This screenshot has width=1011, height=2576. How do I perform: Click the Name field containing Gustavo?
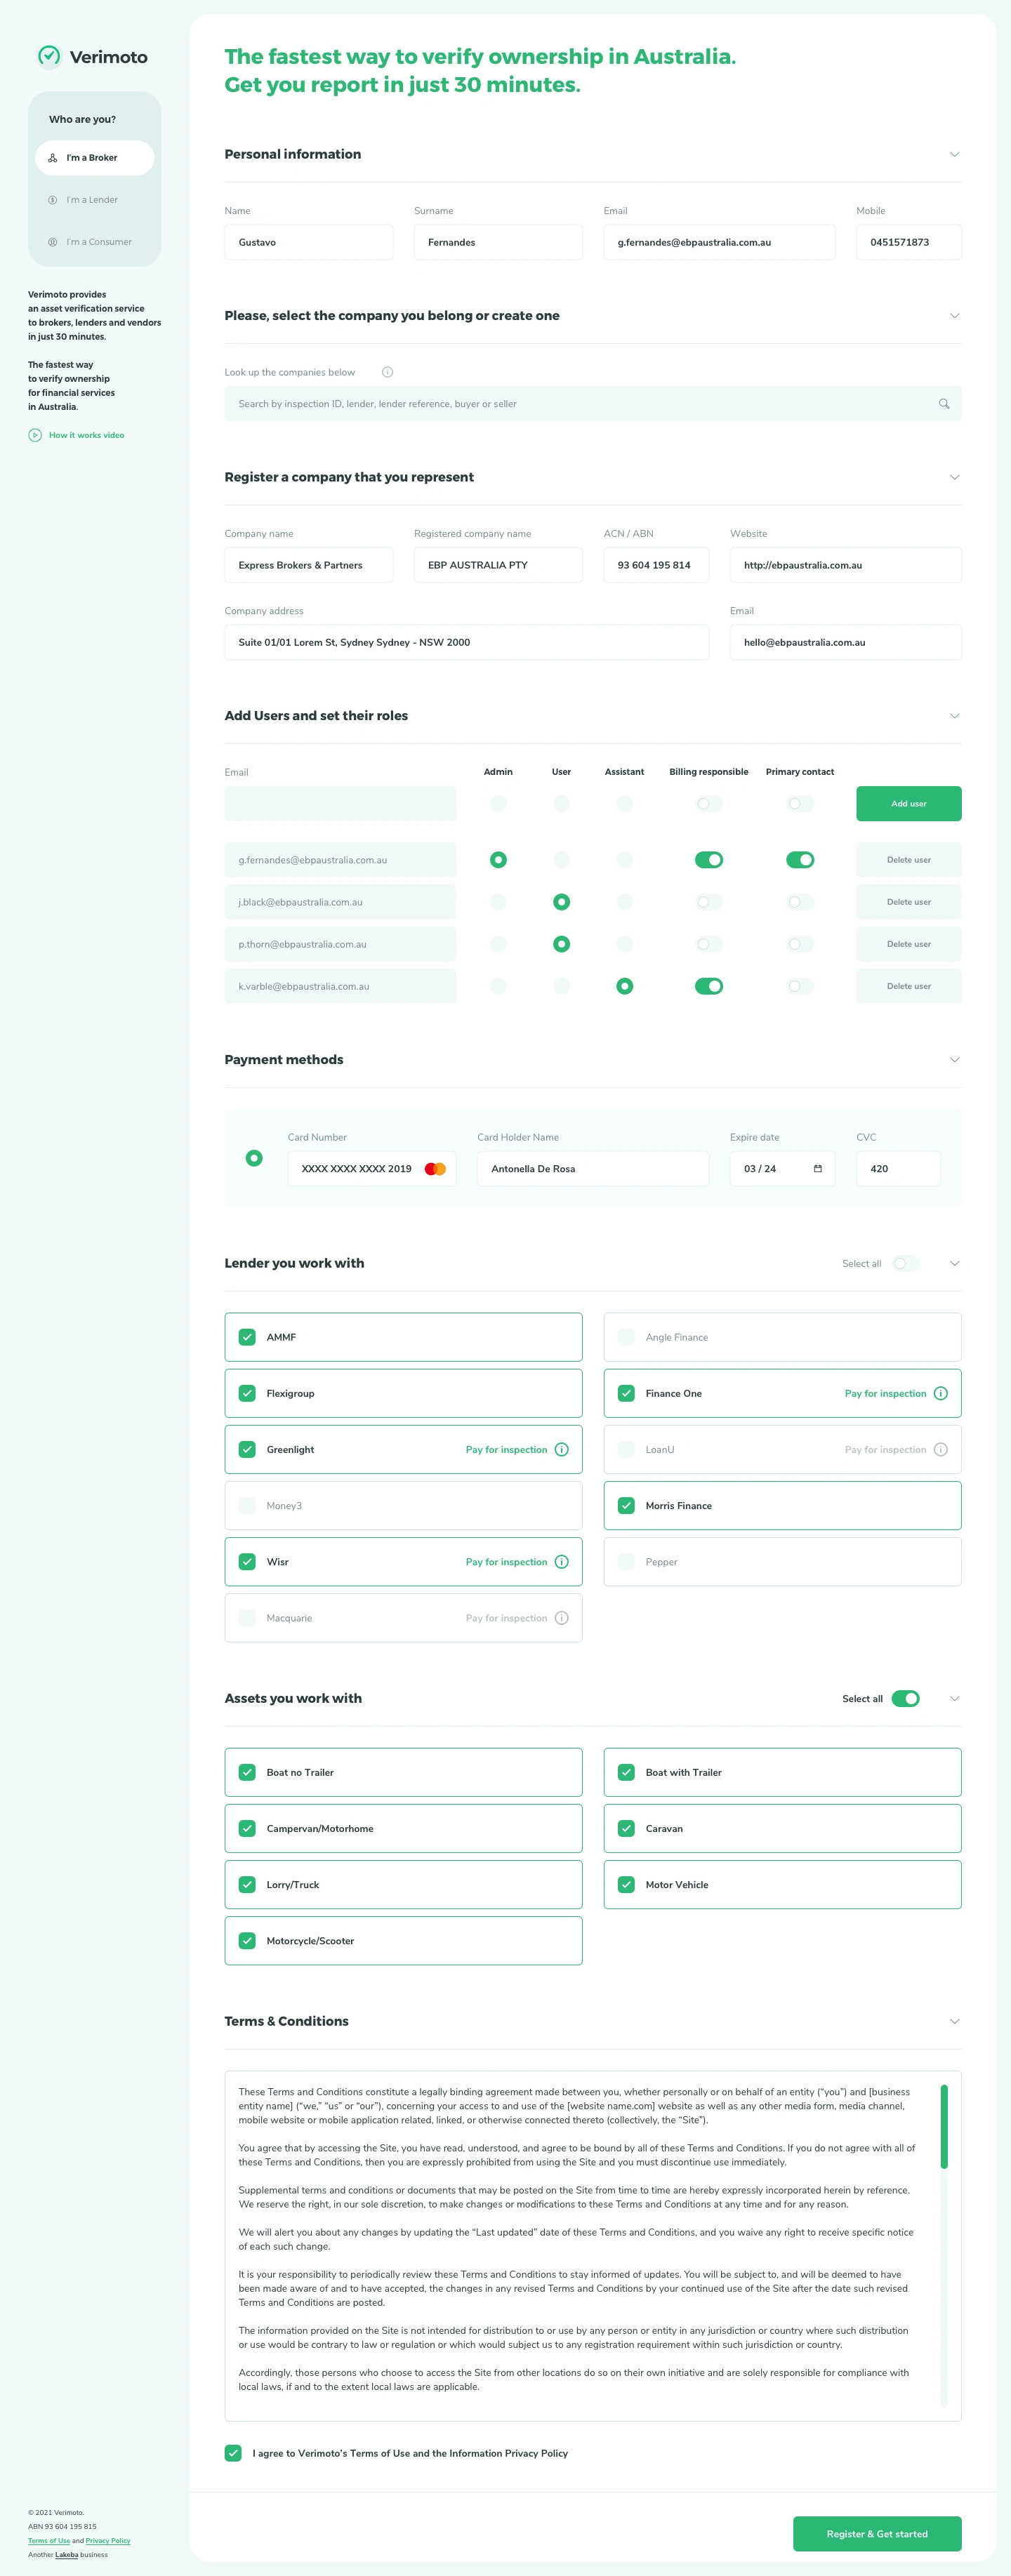(x=309, y=242)
